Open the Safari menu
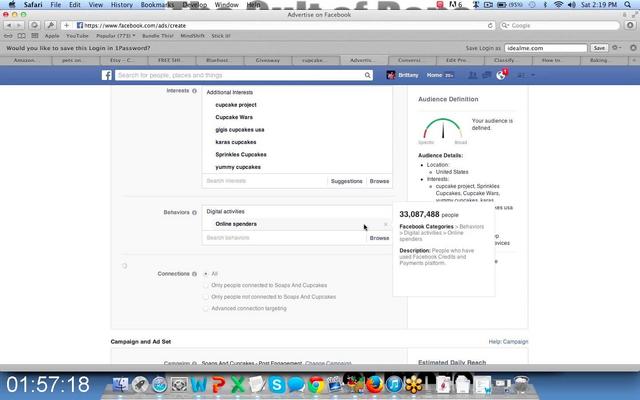This screenshot has height=400, width=640. (33, 4)
